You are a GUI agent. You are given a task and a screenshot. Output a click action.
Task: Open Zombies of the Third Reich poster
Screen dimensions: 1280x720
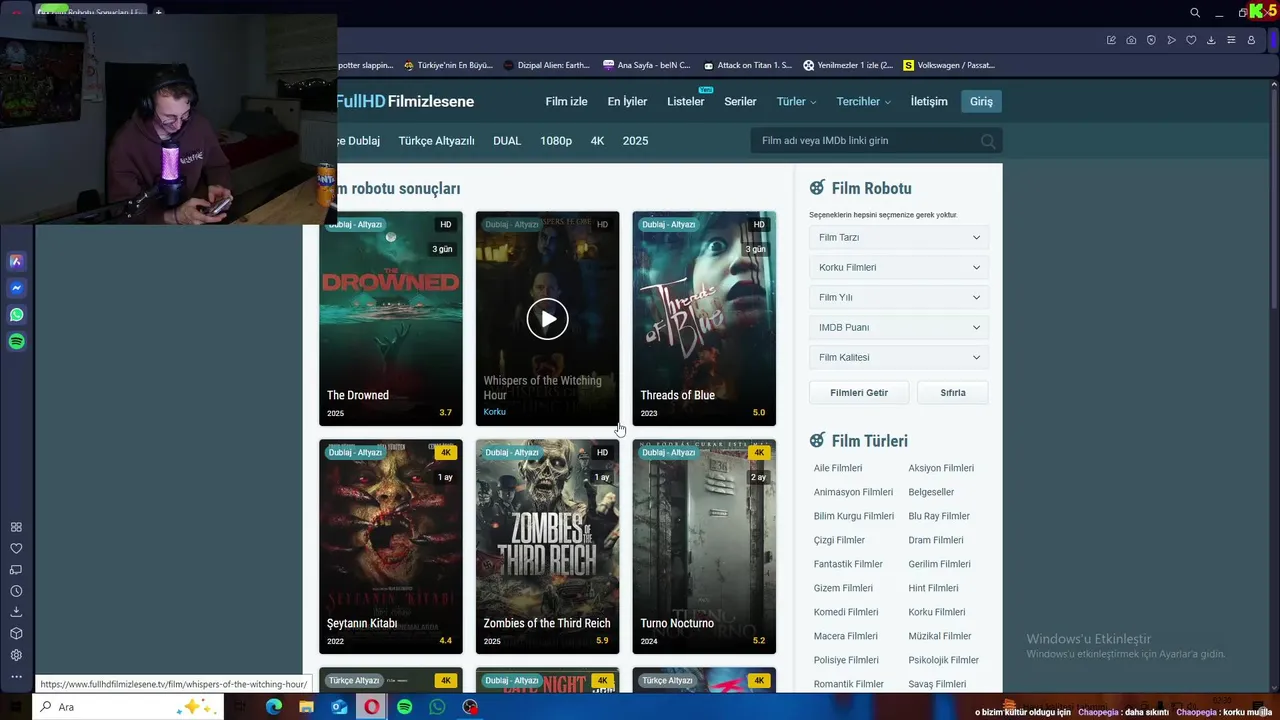tap(547, 546)
